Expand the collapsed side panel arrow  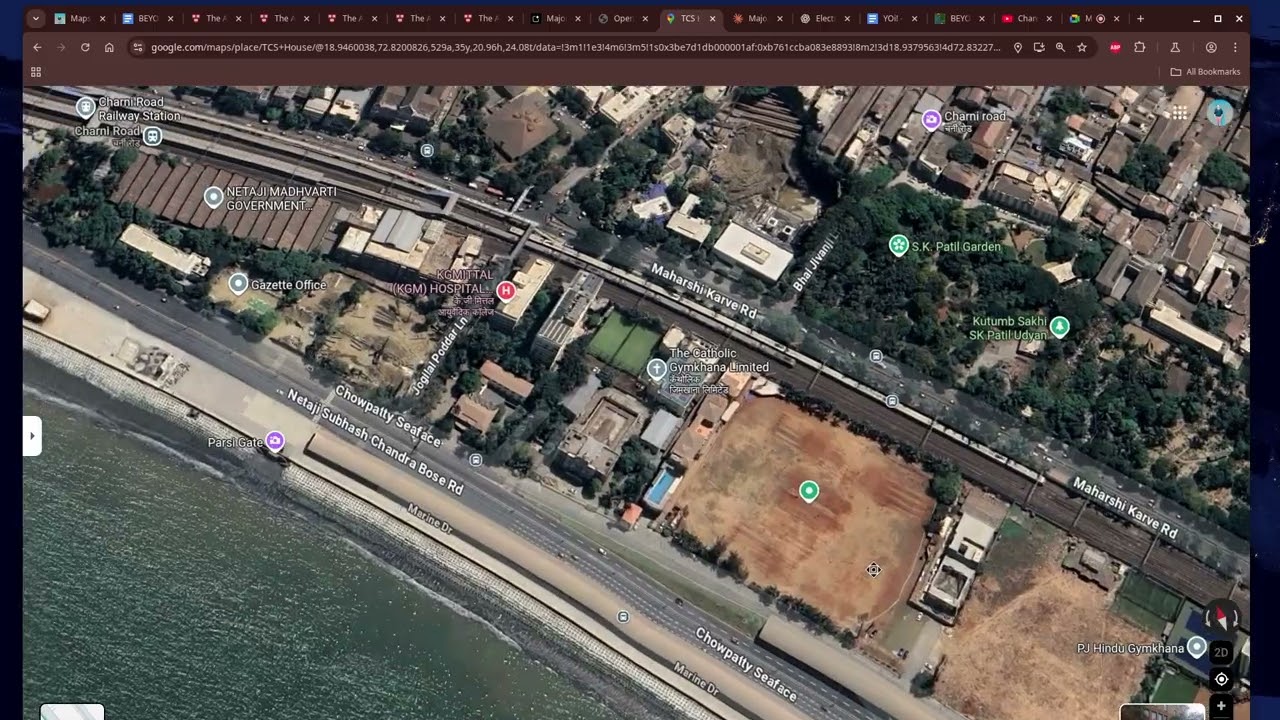[x=32, y=436]
